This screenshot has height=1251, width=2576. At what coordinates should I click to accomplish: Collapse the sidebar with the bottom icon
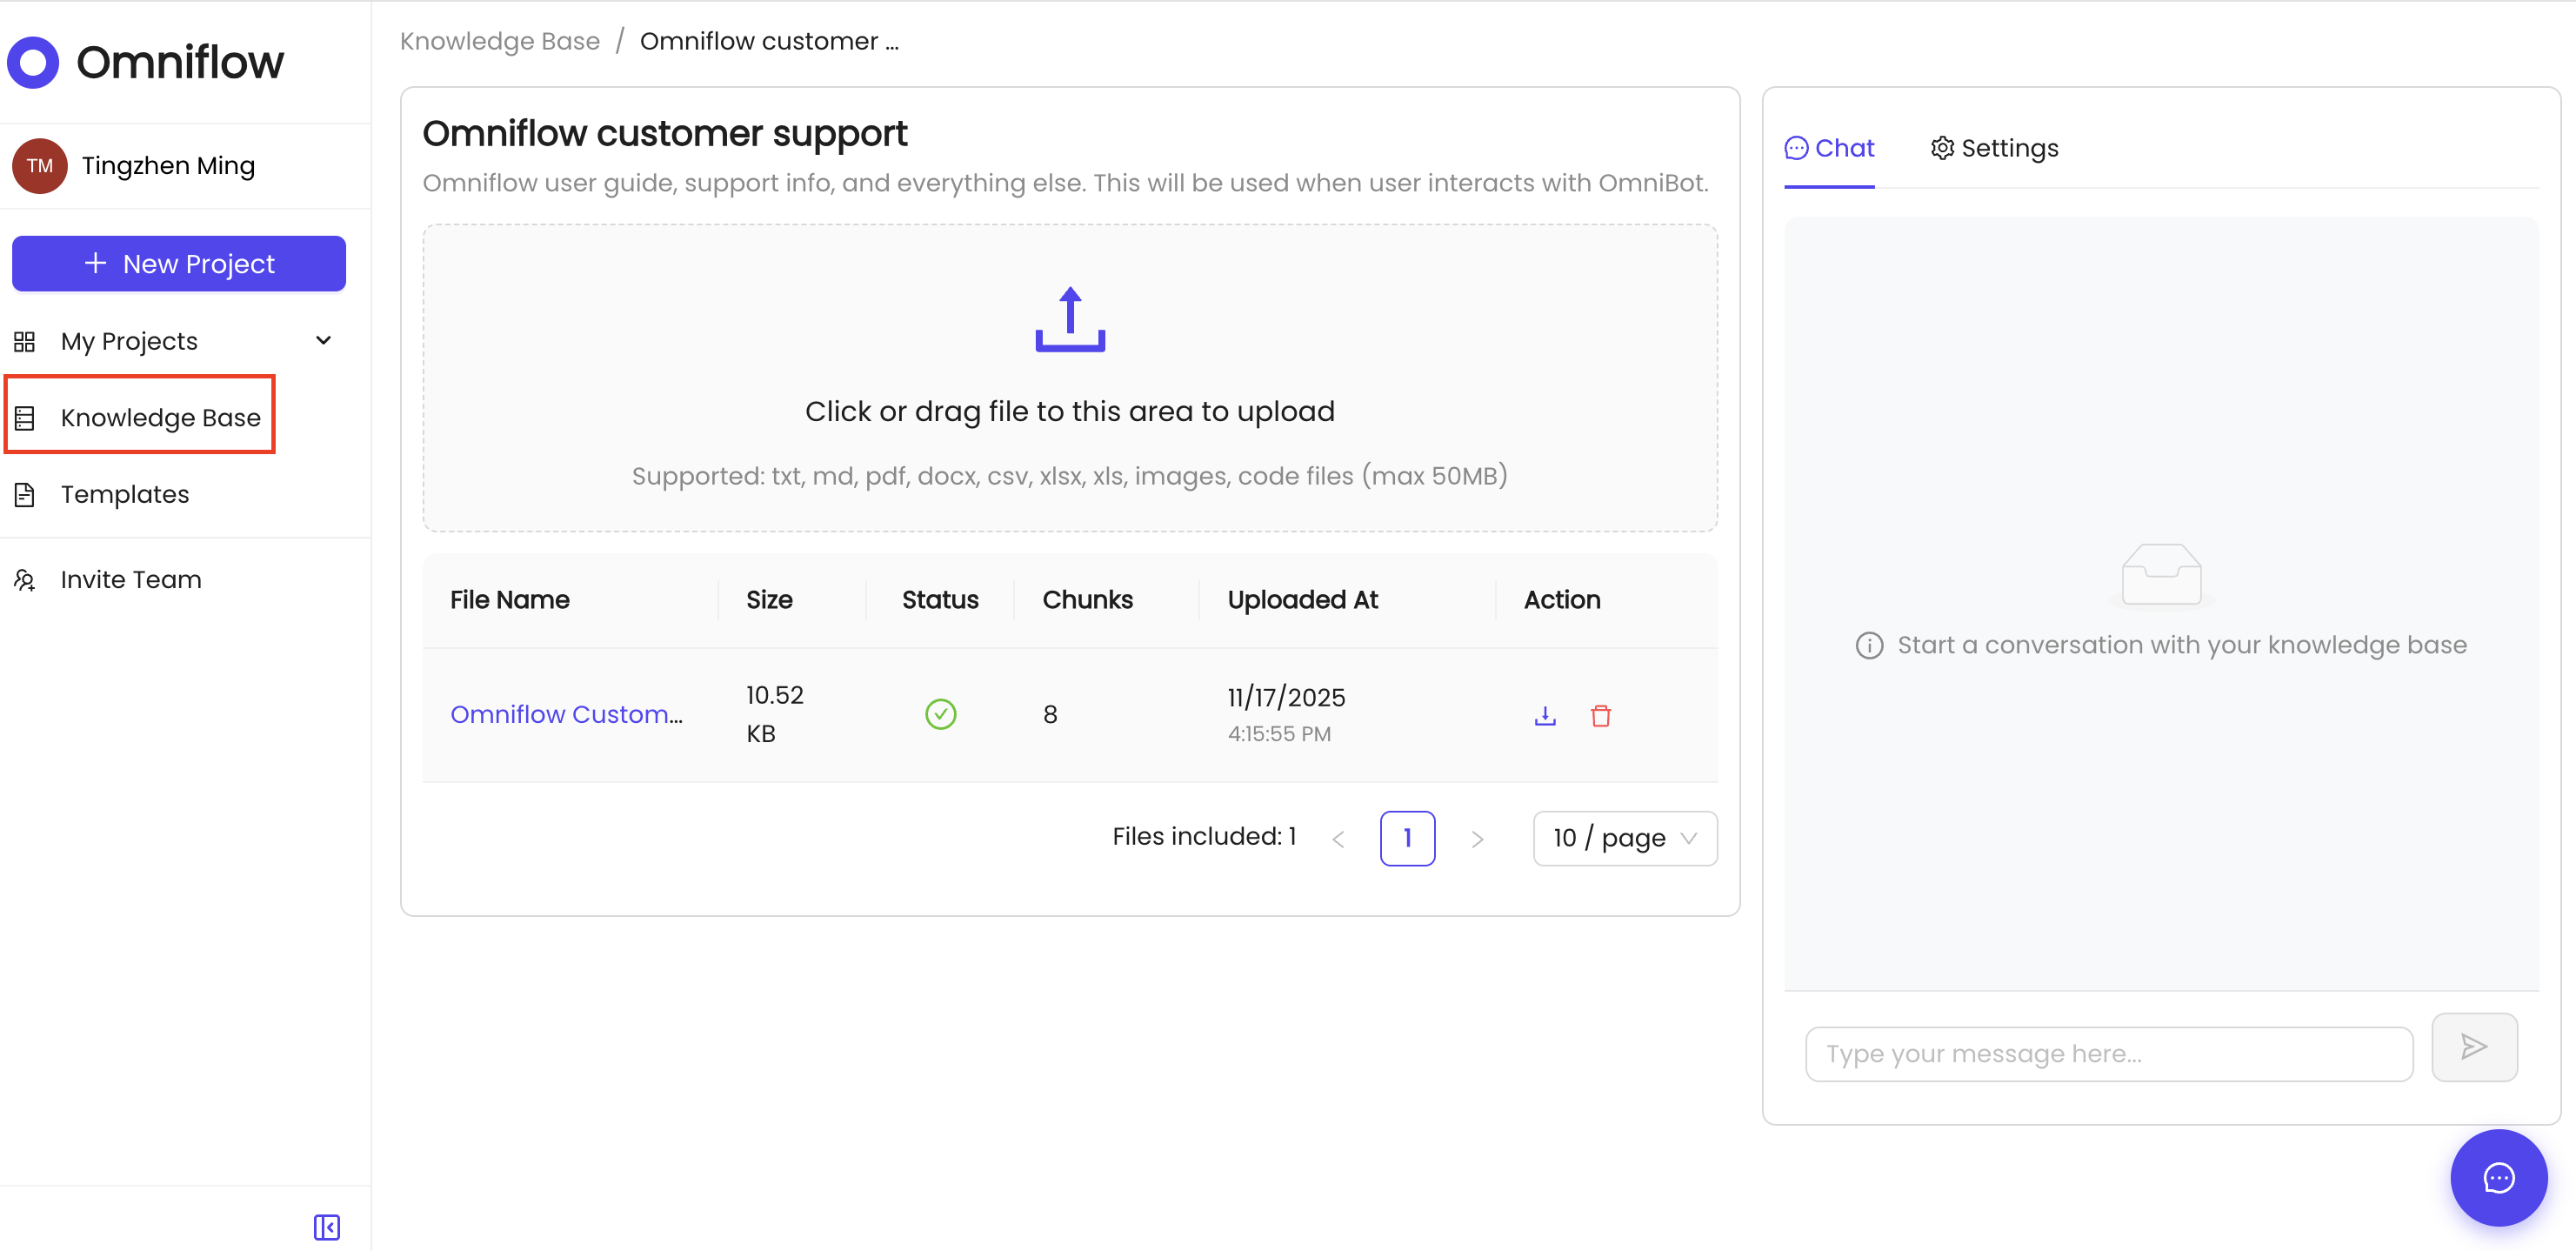click(327, 1227)
